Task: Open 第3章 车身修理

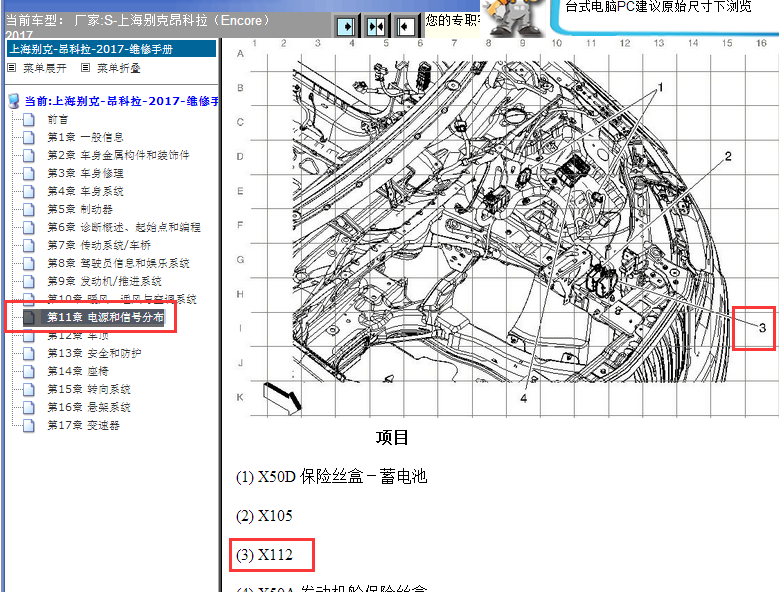Action: click(85, 173)
